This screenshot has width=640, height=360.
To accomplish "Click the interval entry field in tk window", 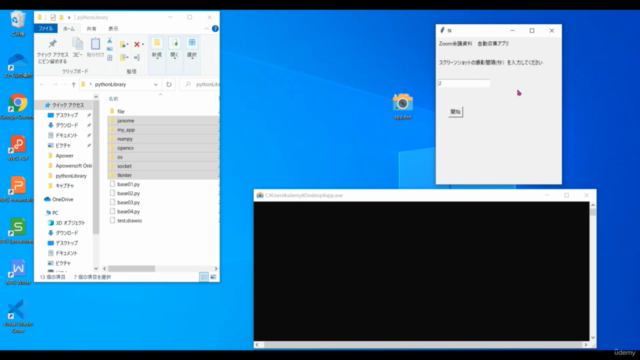I will pyautogui.click(x=464, y=83).
